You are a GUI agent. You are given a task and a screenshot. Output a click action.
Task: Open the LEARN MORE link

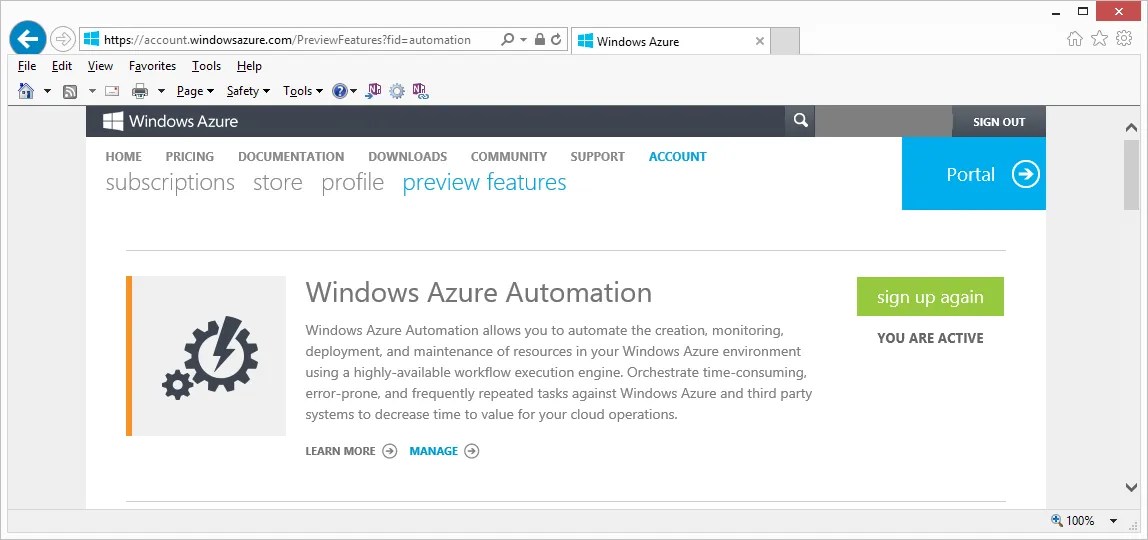(x=351, y=451)
